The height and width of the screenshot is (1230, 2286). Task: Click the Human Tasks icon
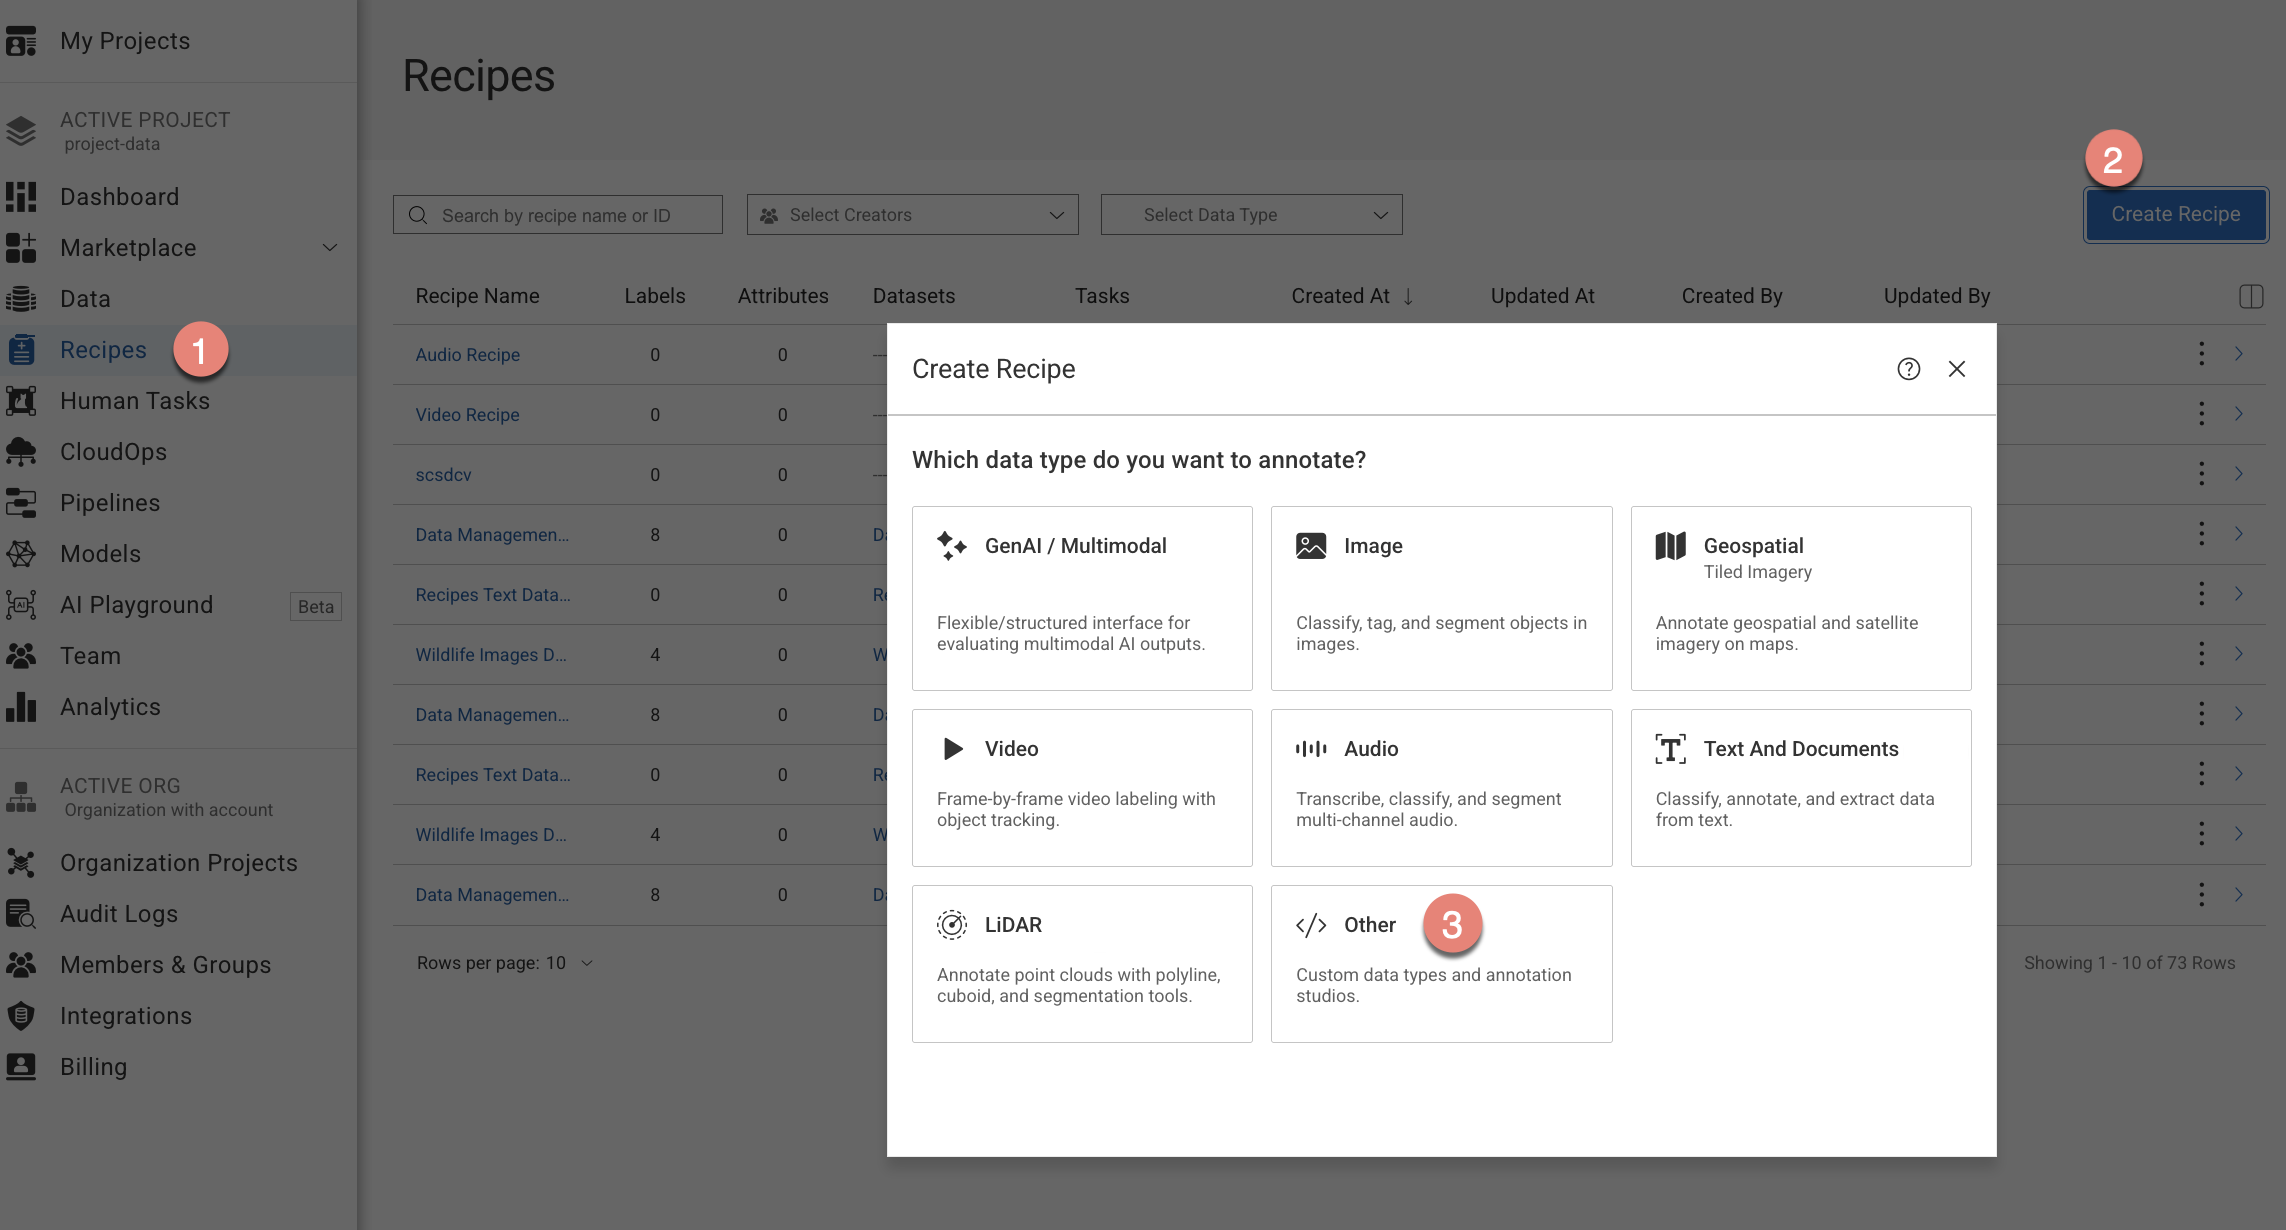(x=21, y=401)
